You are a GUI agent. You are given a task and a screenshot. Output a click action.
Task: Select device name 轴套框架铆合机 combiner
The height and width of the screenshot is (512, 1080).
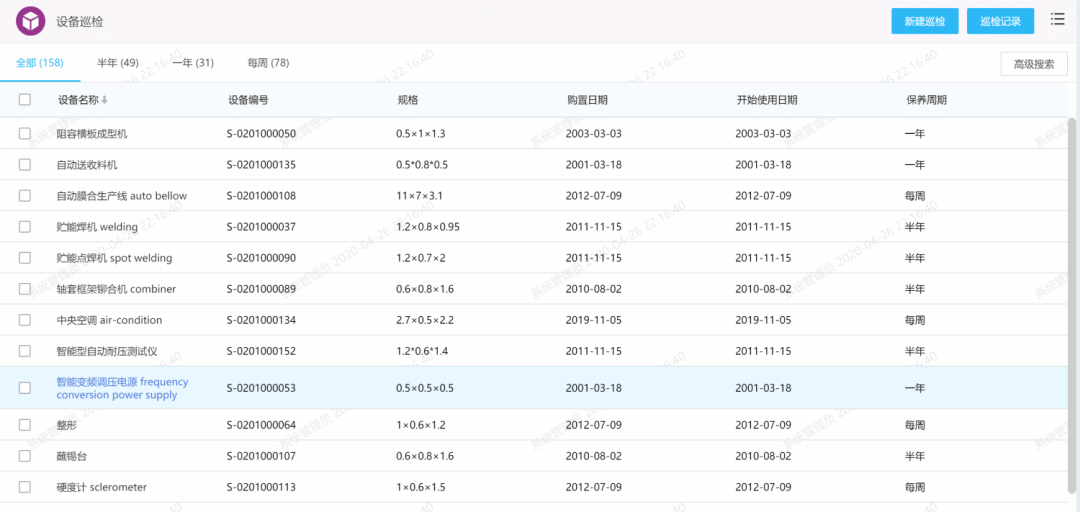point(116,289)
